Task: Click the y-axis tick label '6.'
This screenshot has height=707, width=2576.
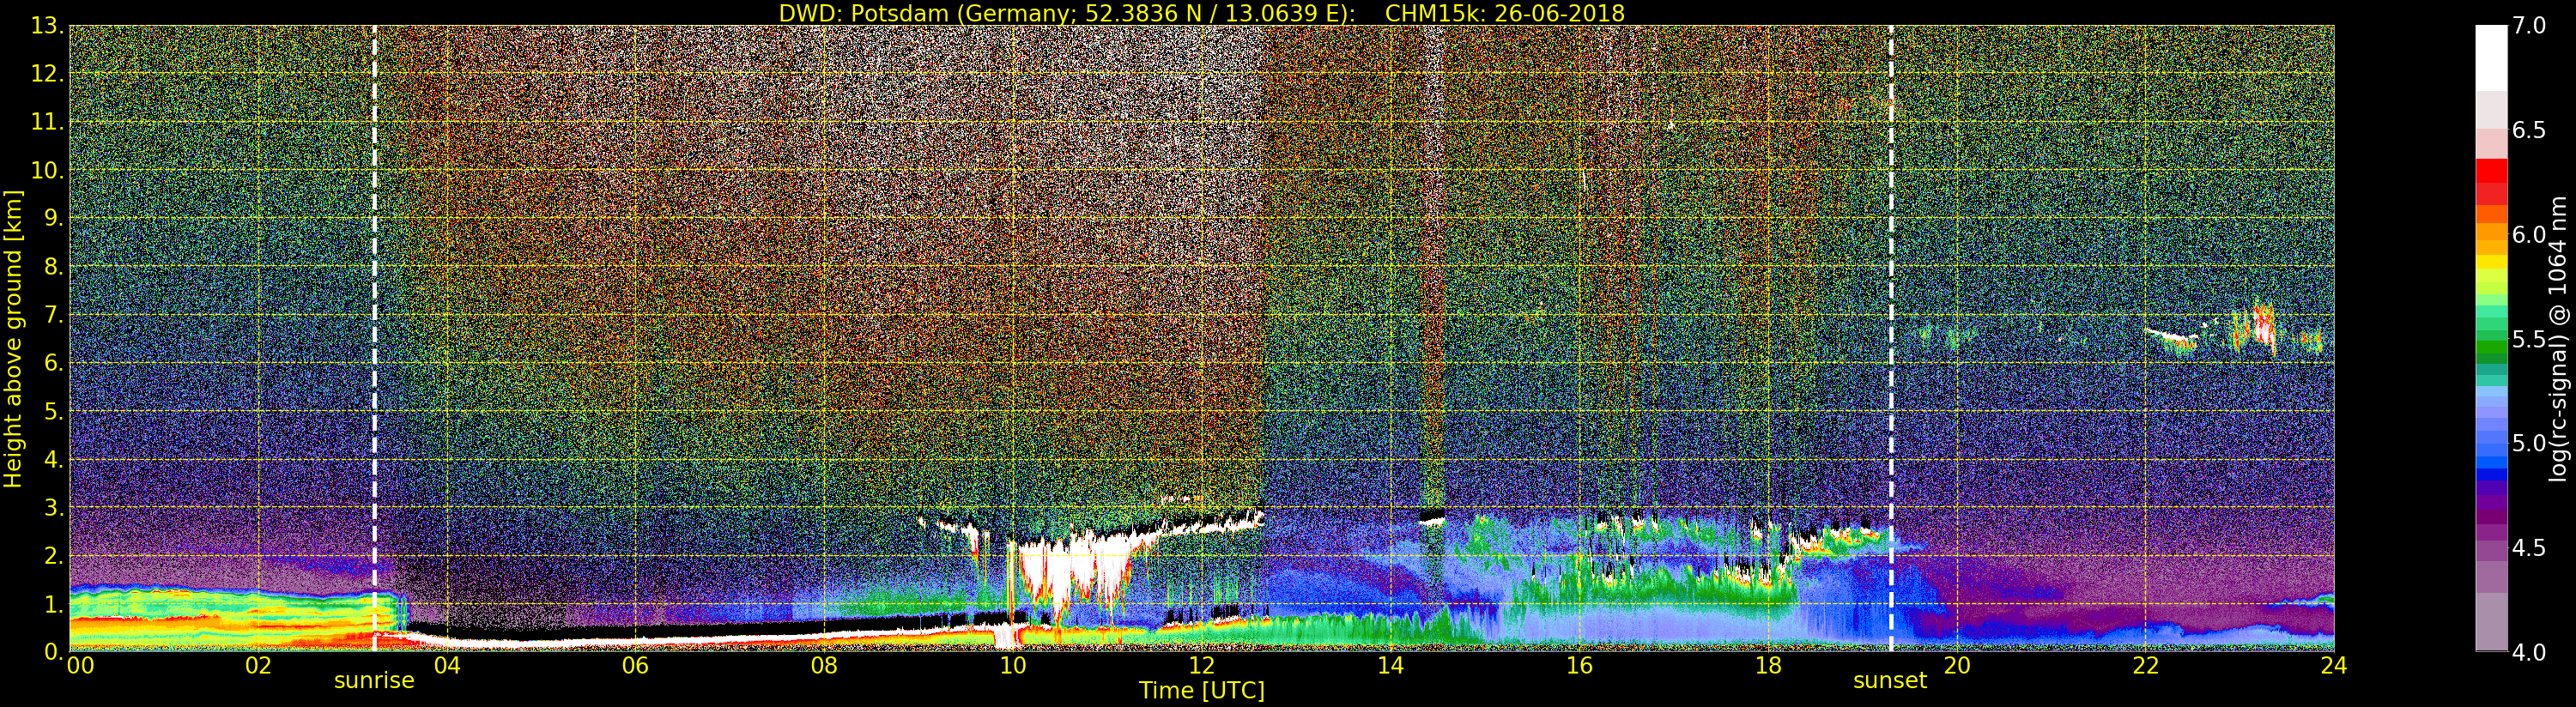Action: pyautogui.click(x=54, y=363)
